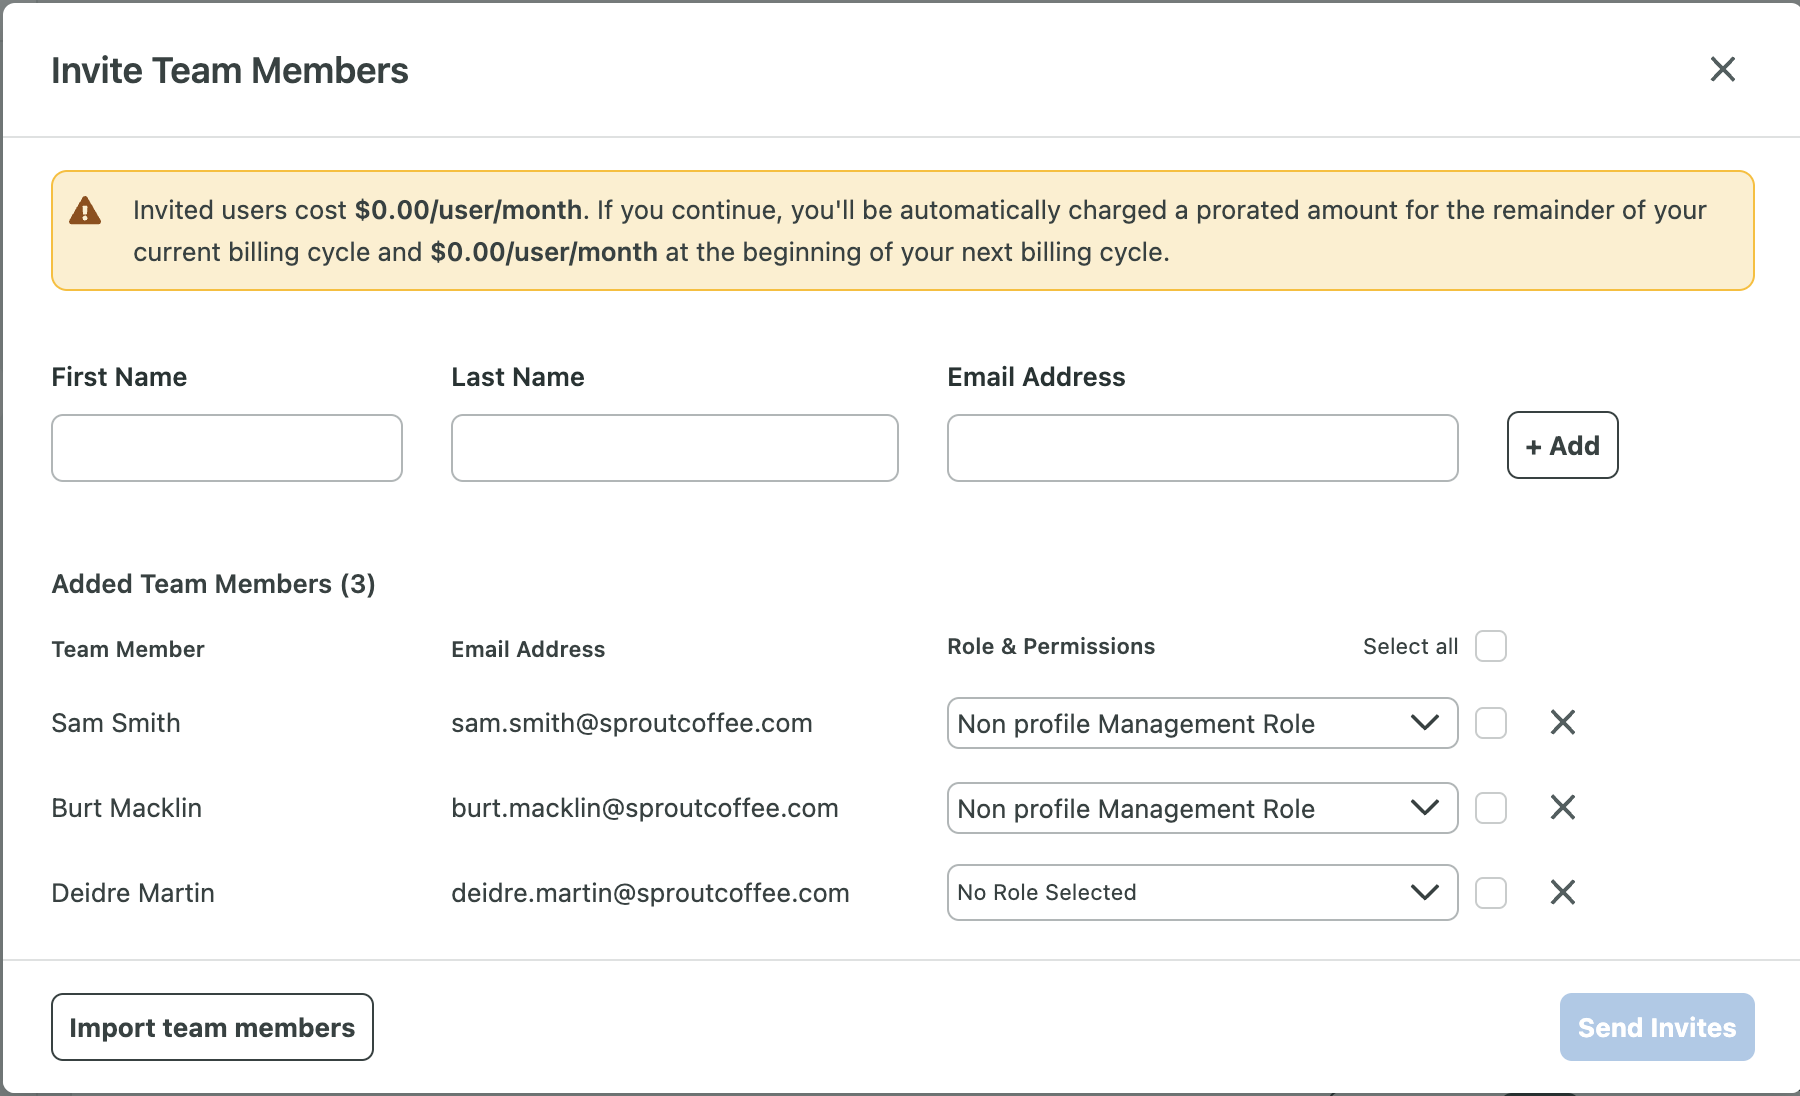Close the Invite Team Members dialog
The width and height of the screenshot is (1800, 1096).
[1722, 69]
